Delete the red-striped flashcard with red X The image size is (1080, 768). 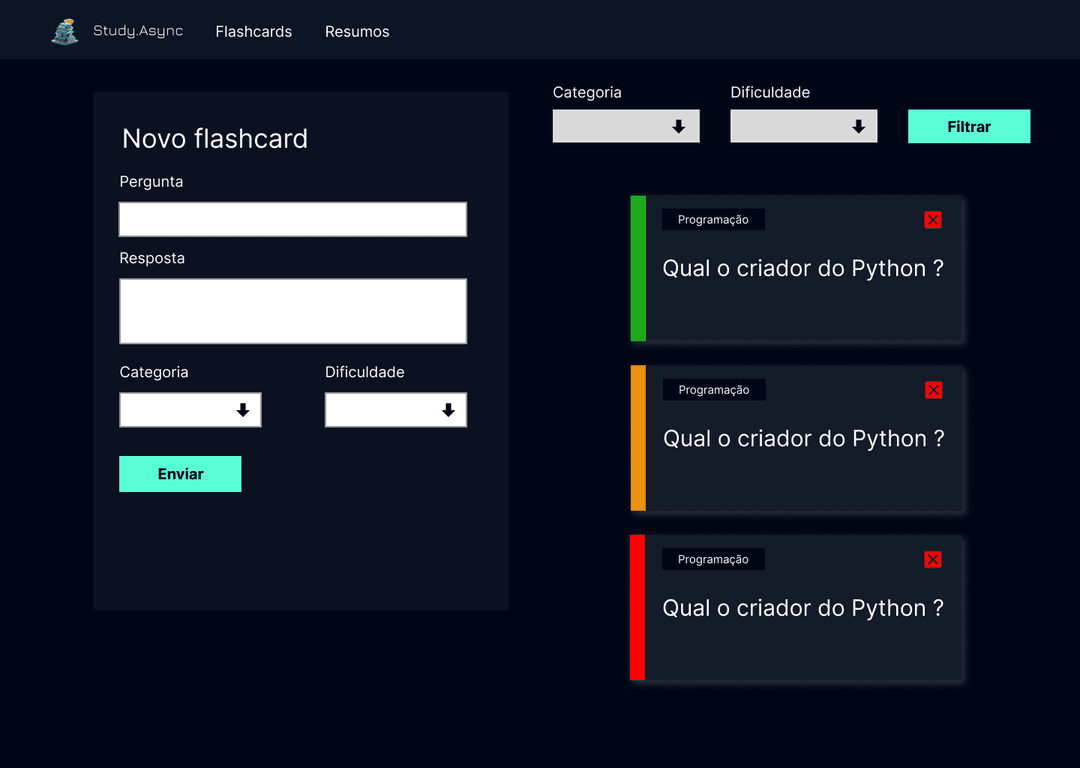pyautogui.click(x=933, y=560)
